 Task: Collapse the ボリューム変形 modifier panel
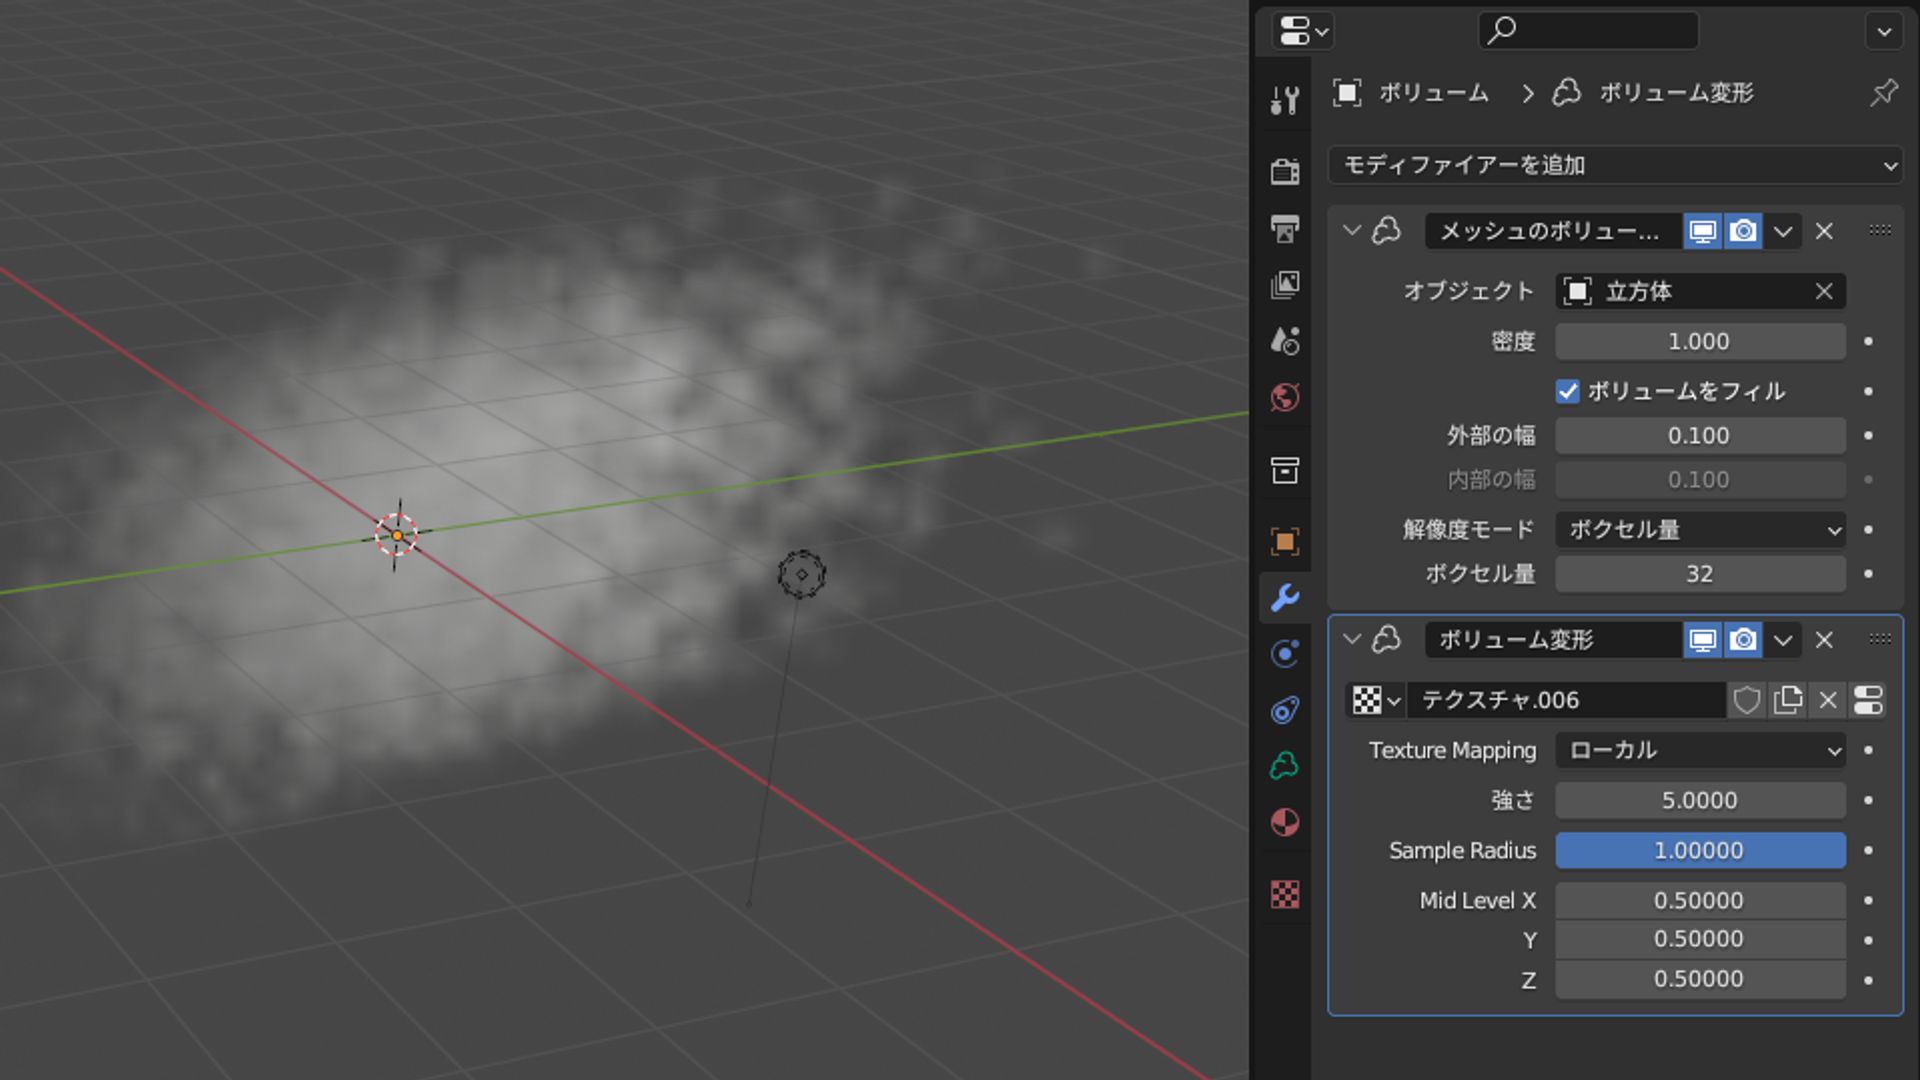tap(1352, 641)
